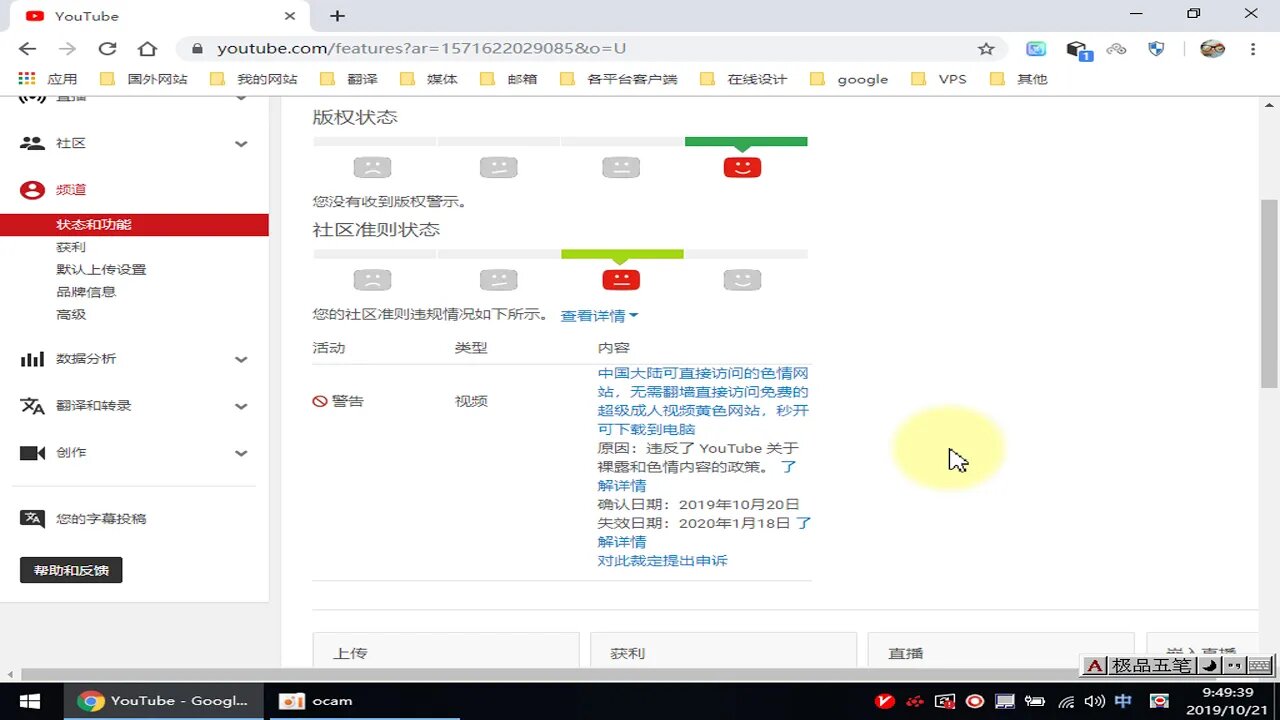Click the yellow-green 社区准则状态 bar segment
Viewport: 1280px width, 720px height.
622,254
